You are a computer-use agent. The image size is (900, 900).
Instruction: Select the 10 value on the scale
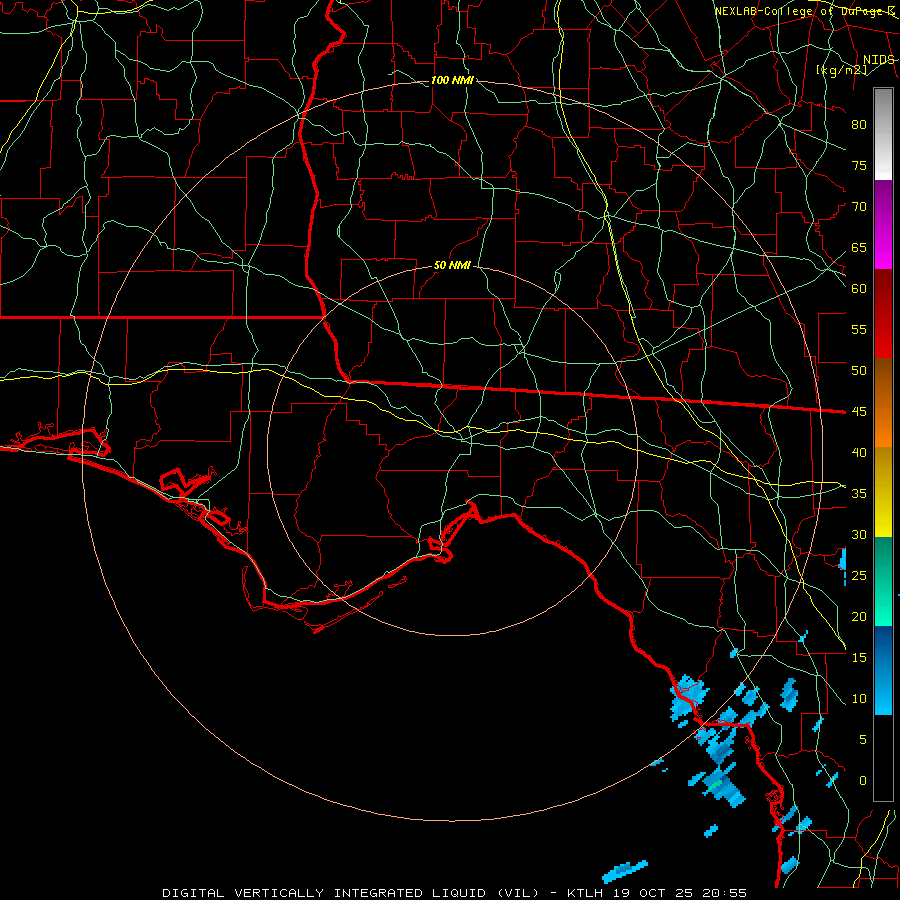point(859,699)
